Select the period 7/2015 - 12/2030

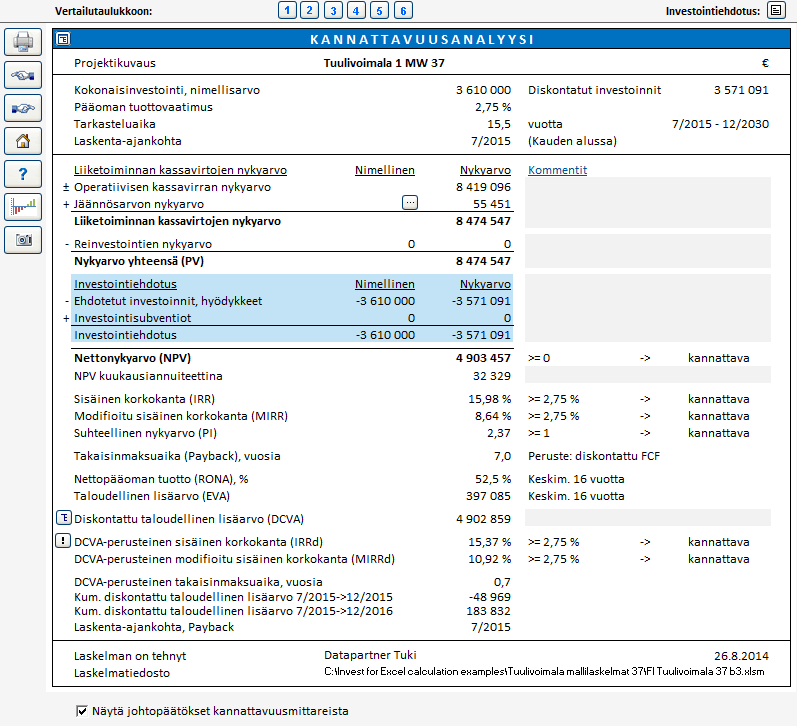720,124
